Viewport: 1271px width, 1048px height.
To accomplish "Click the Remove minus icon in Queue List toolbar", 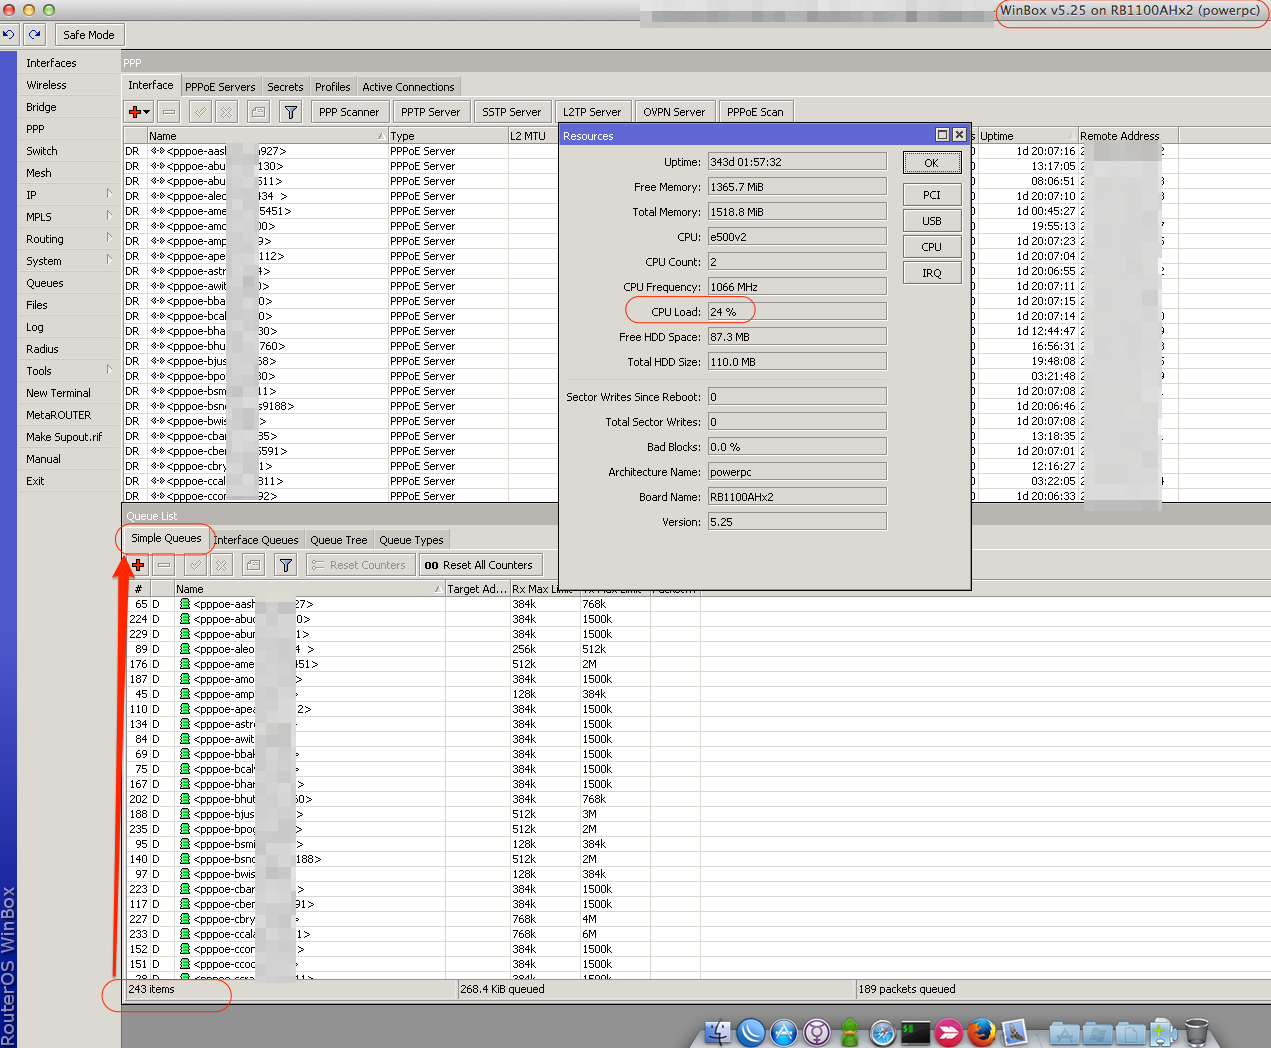I will coord(164,565).
